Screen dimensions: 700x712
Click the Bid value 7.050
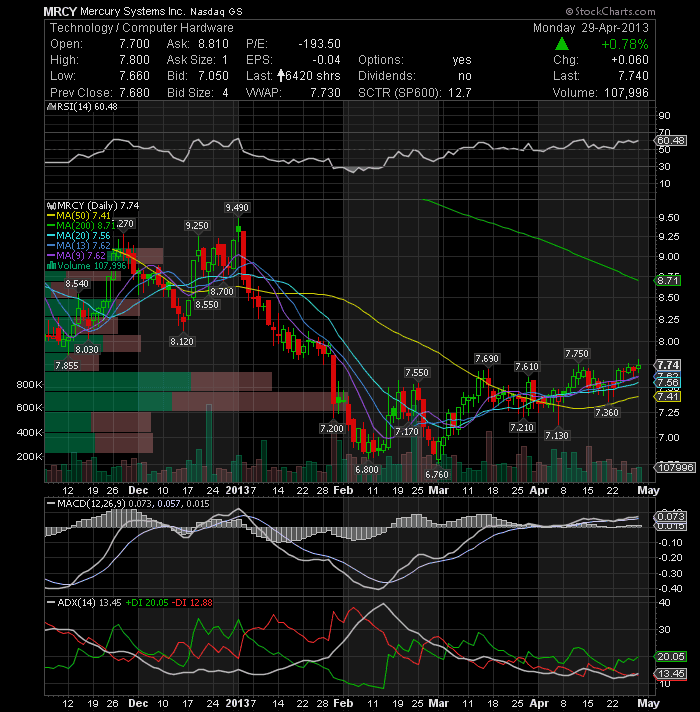pos(213,76)
